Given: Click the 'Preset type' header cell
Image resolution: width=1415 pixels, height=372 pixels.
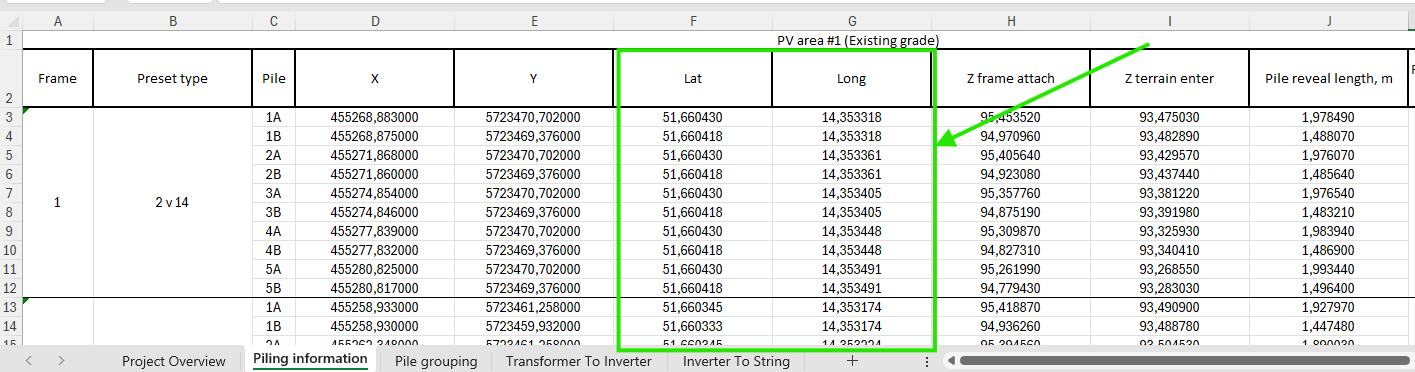Looking at the screenshot, I should (x=173, y=79).
